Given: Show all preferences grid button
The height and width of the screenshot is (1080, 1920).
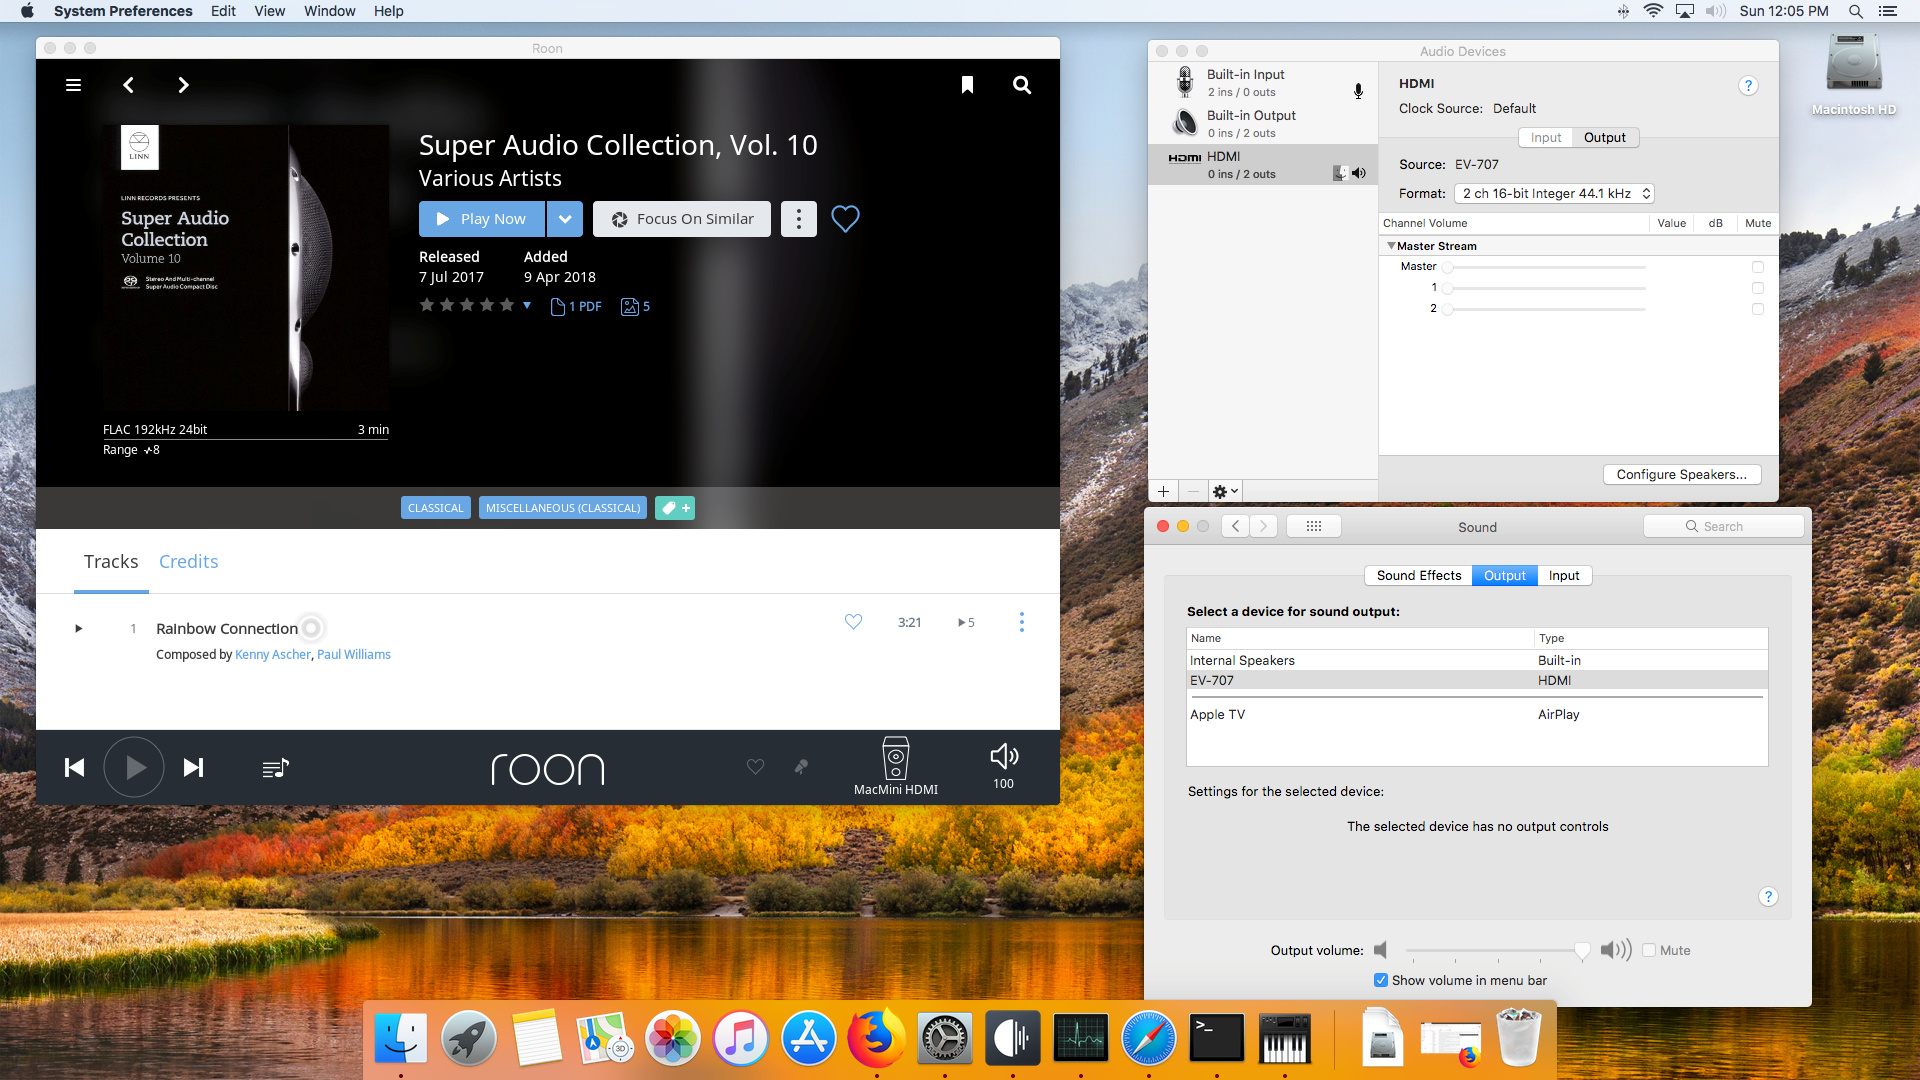Looking at the screenshot, I should pos(1314,526).
